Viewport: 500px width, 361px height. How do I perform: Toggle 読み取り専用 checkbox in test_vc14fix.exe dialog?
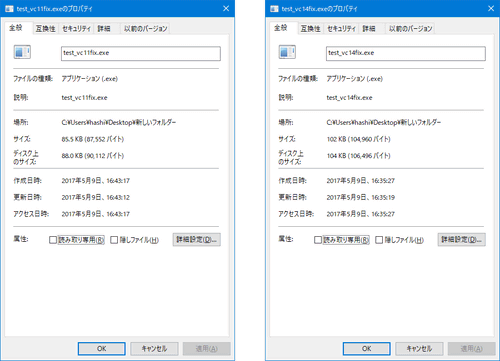pyautogui.click(x=318, y=240)
